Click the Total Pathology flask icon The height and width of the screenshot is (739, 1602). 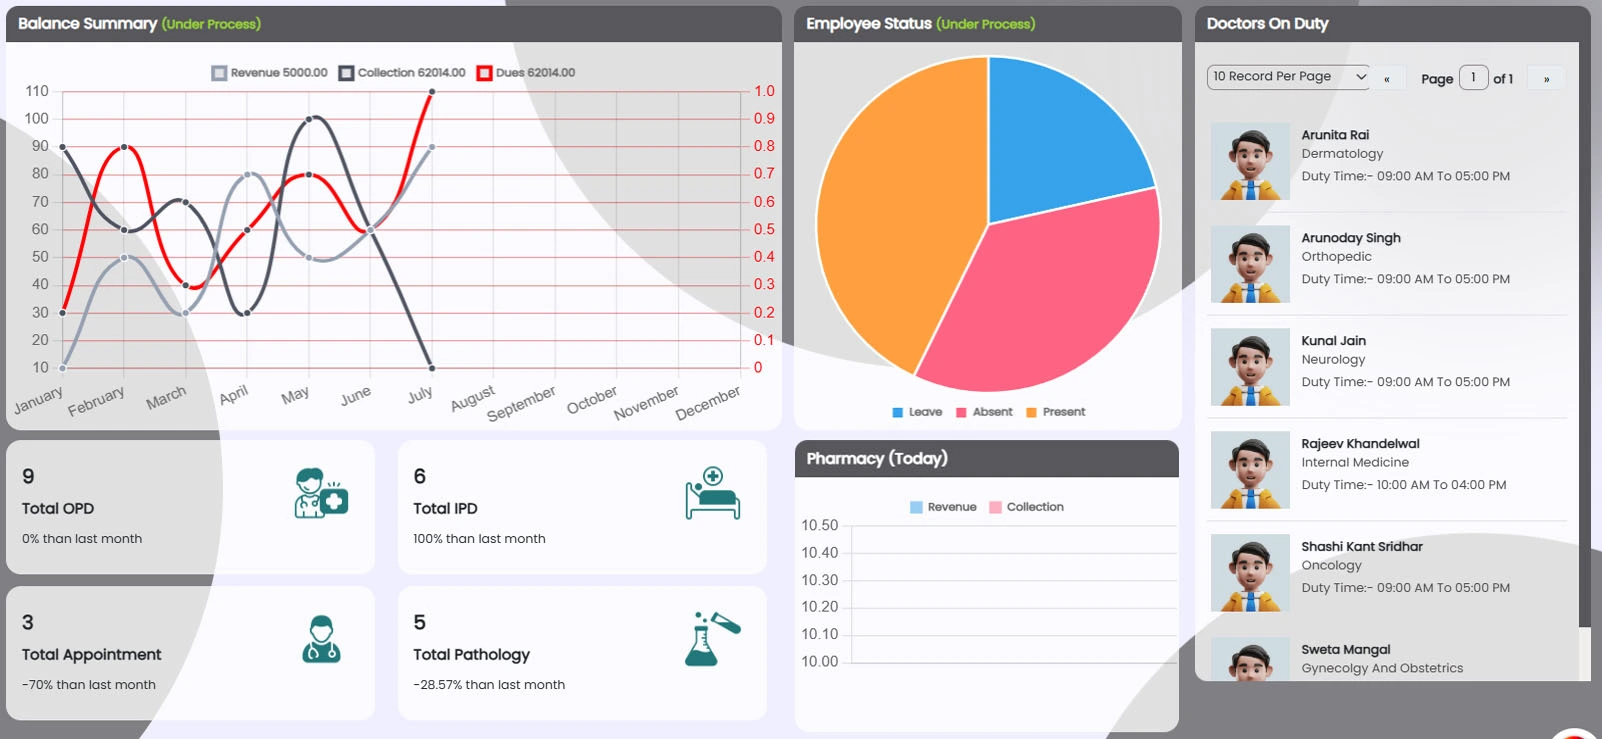[x=712, y=639]
